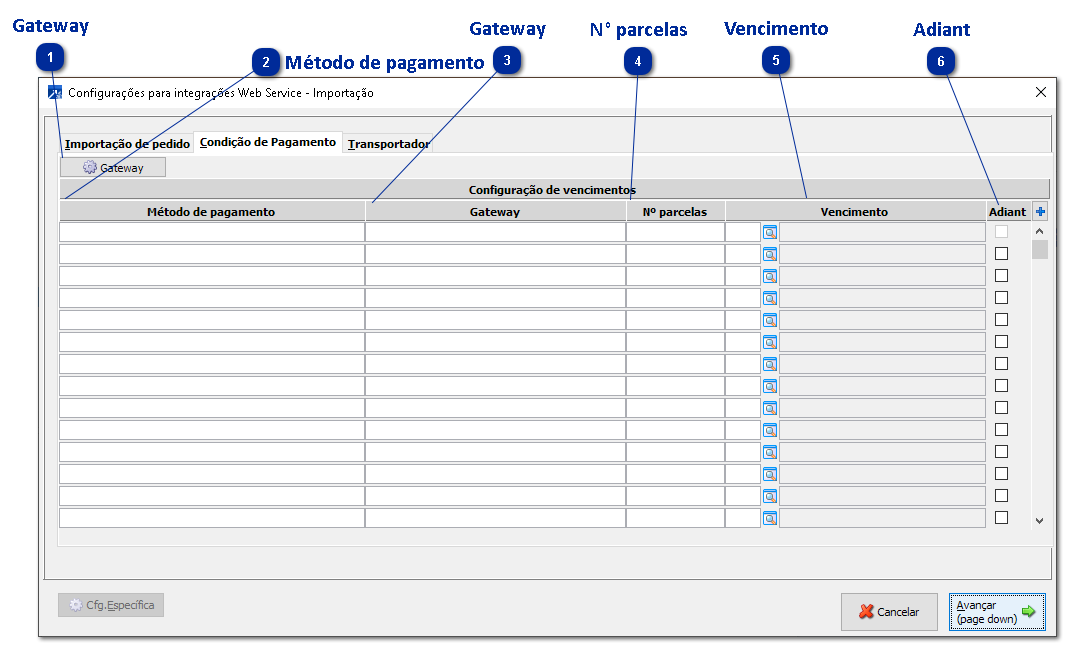Screen dimensions: 1066x646
Task: Open the Vencimento lookup on the first row
Action: 769,231
